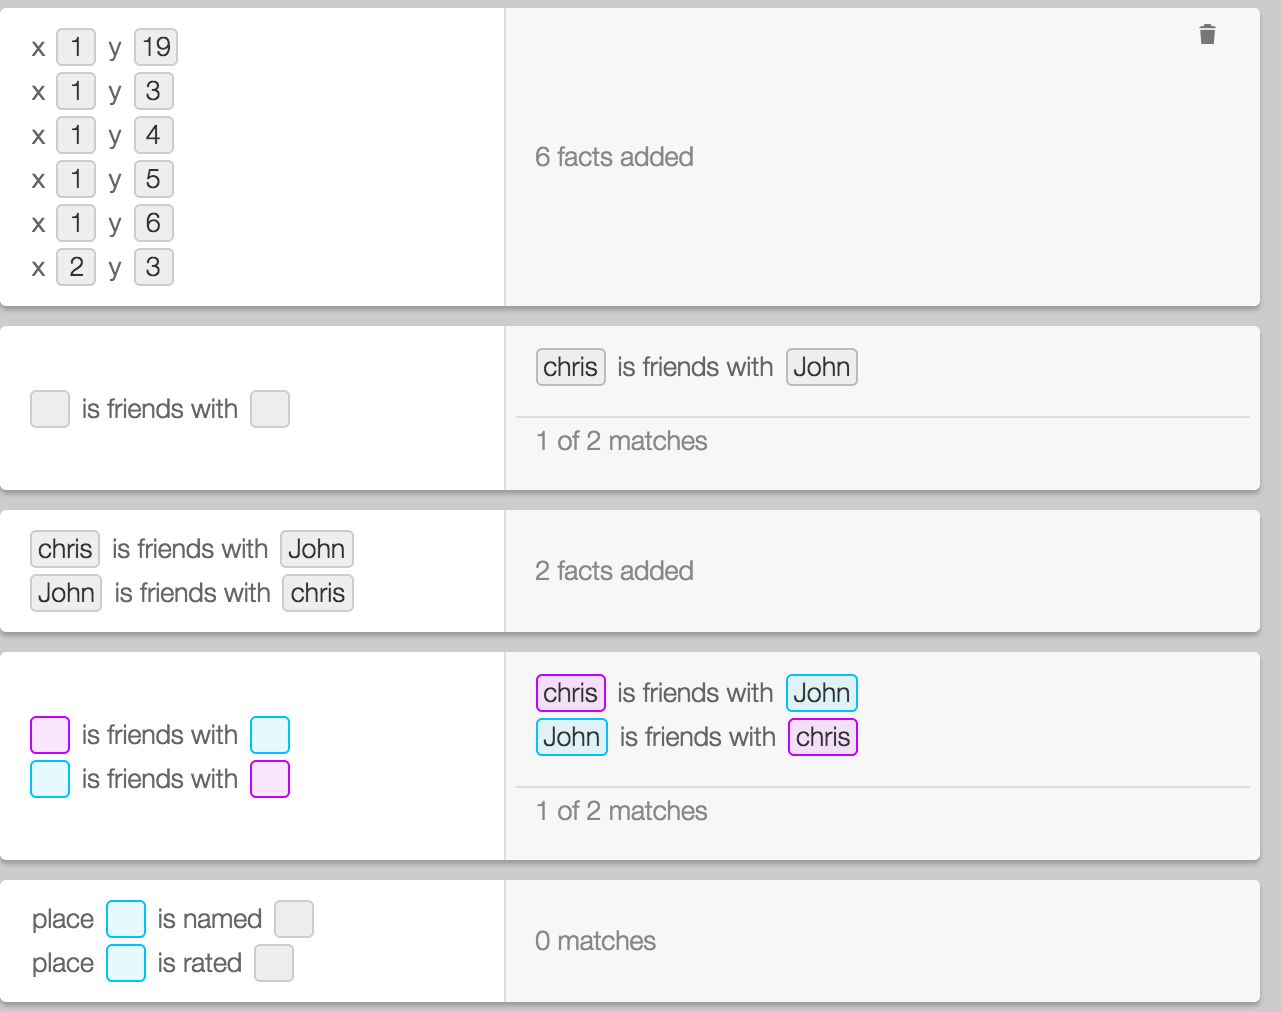Viewport: 1282px width, 1012px height.
Task: Click '1 of 2 matches' under the colored results
Action: 621,811
